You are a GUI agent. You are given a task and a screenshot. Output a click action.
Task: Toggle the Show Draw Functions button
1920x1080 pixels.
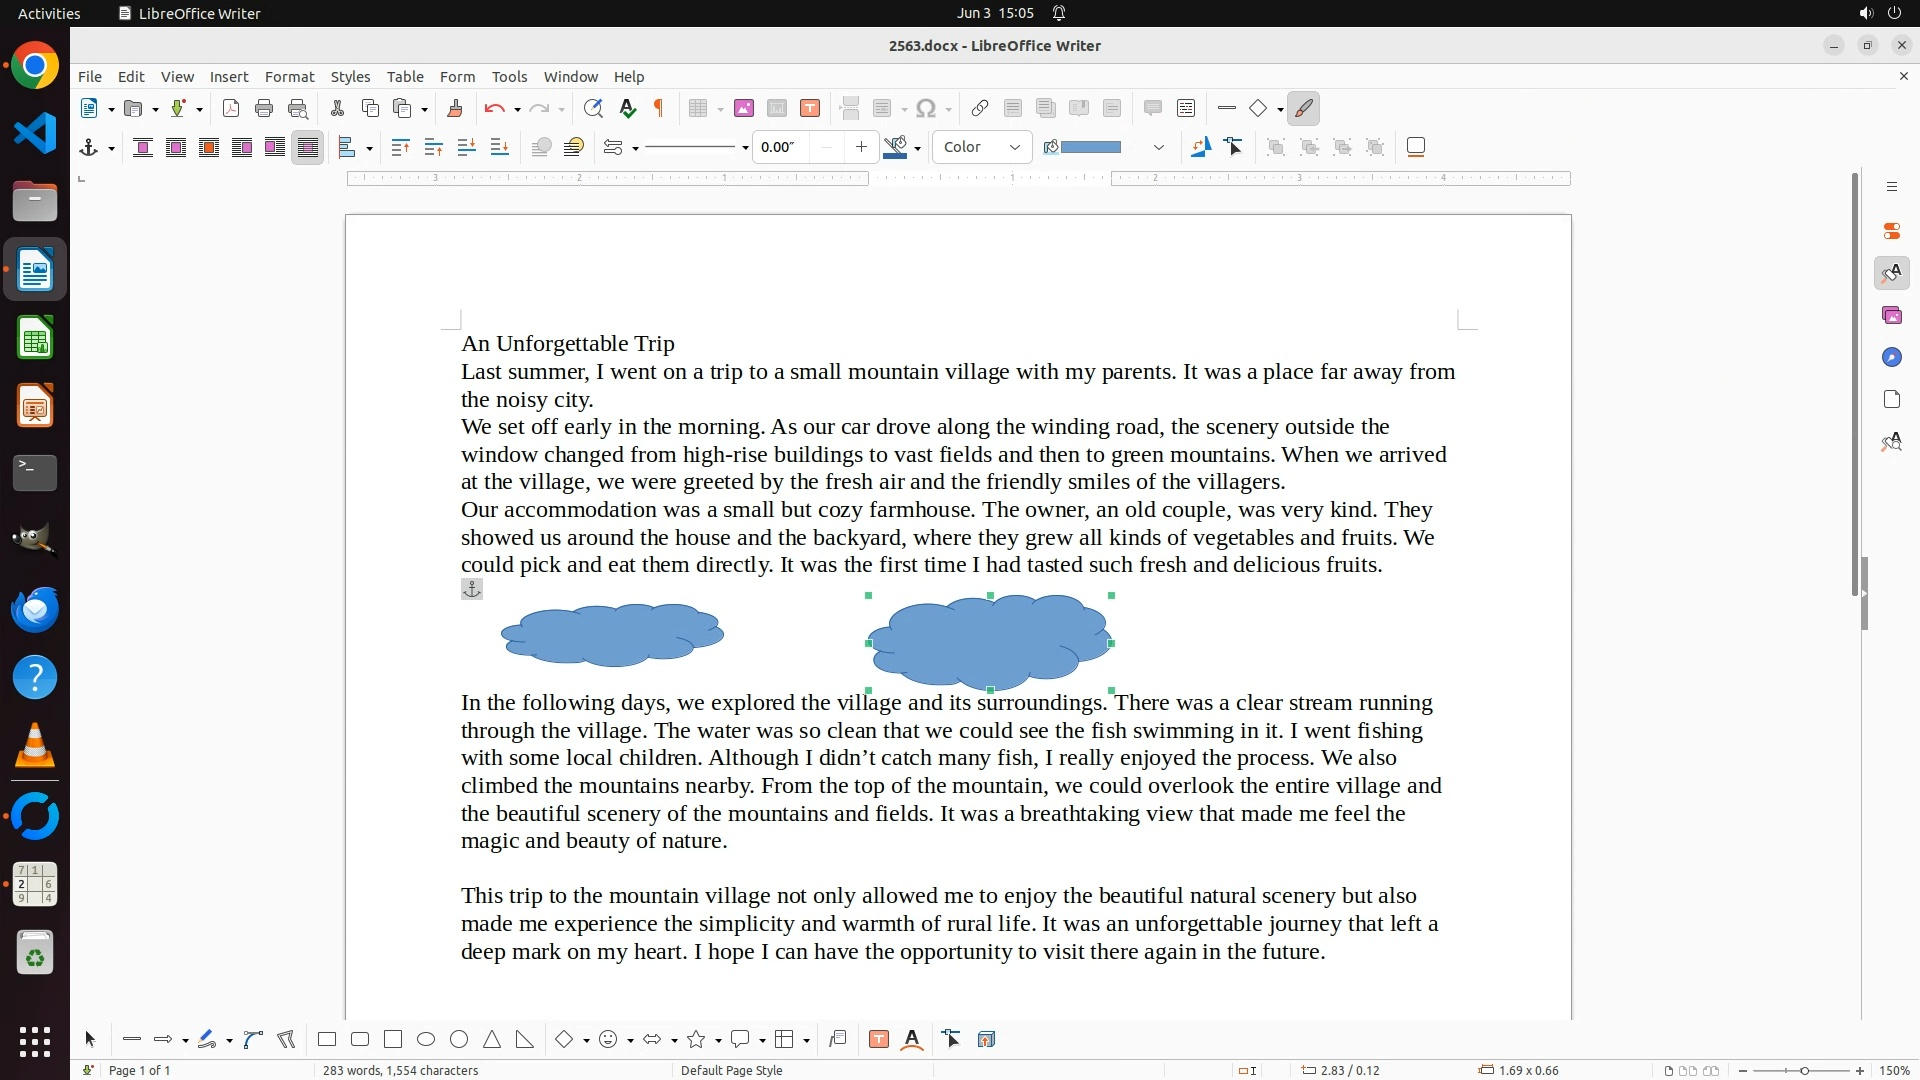click(x=1303, y=109)
